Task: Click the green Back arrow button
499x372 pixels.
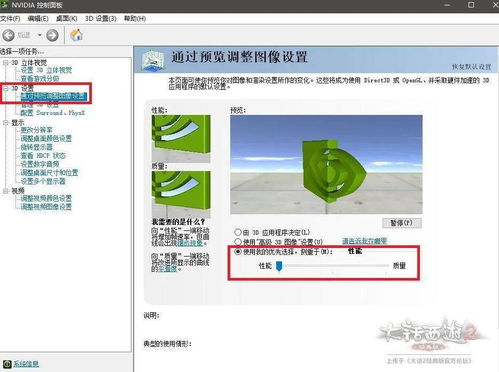Action: coord(9,35)
